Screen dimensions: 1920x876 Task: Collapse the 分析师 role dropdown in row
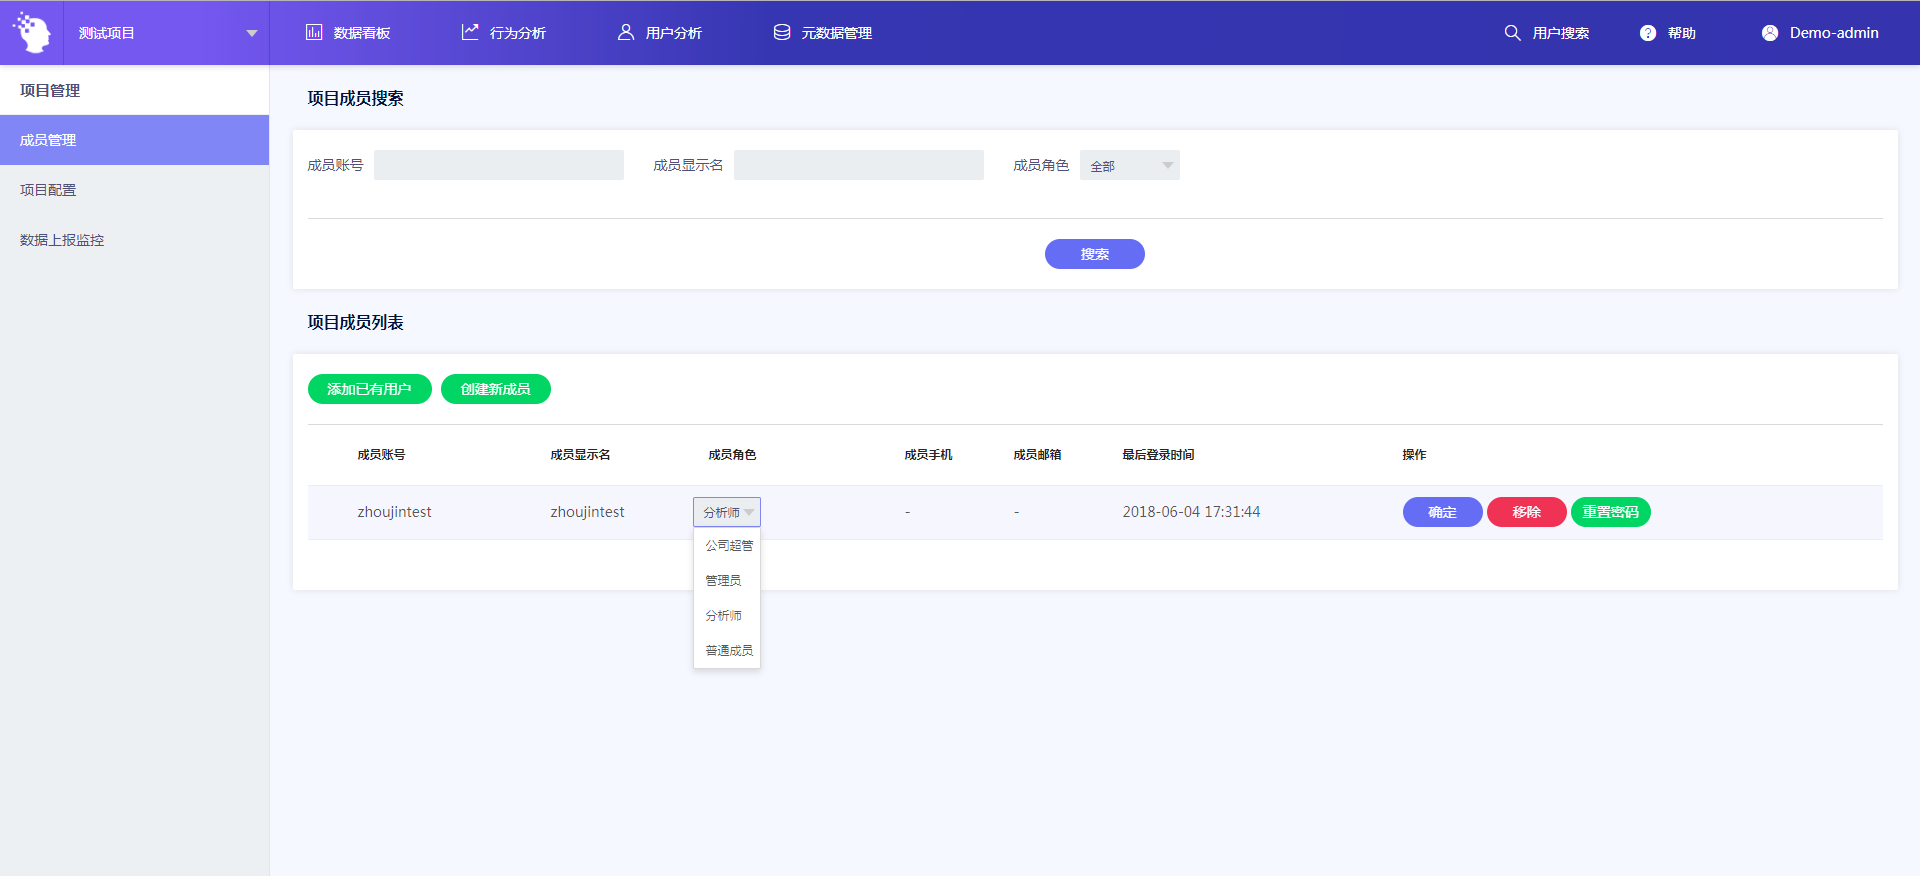pos(727,512)
